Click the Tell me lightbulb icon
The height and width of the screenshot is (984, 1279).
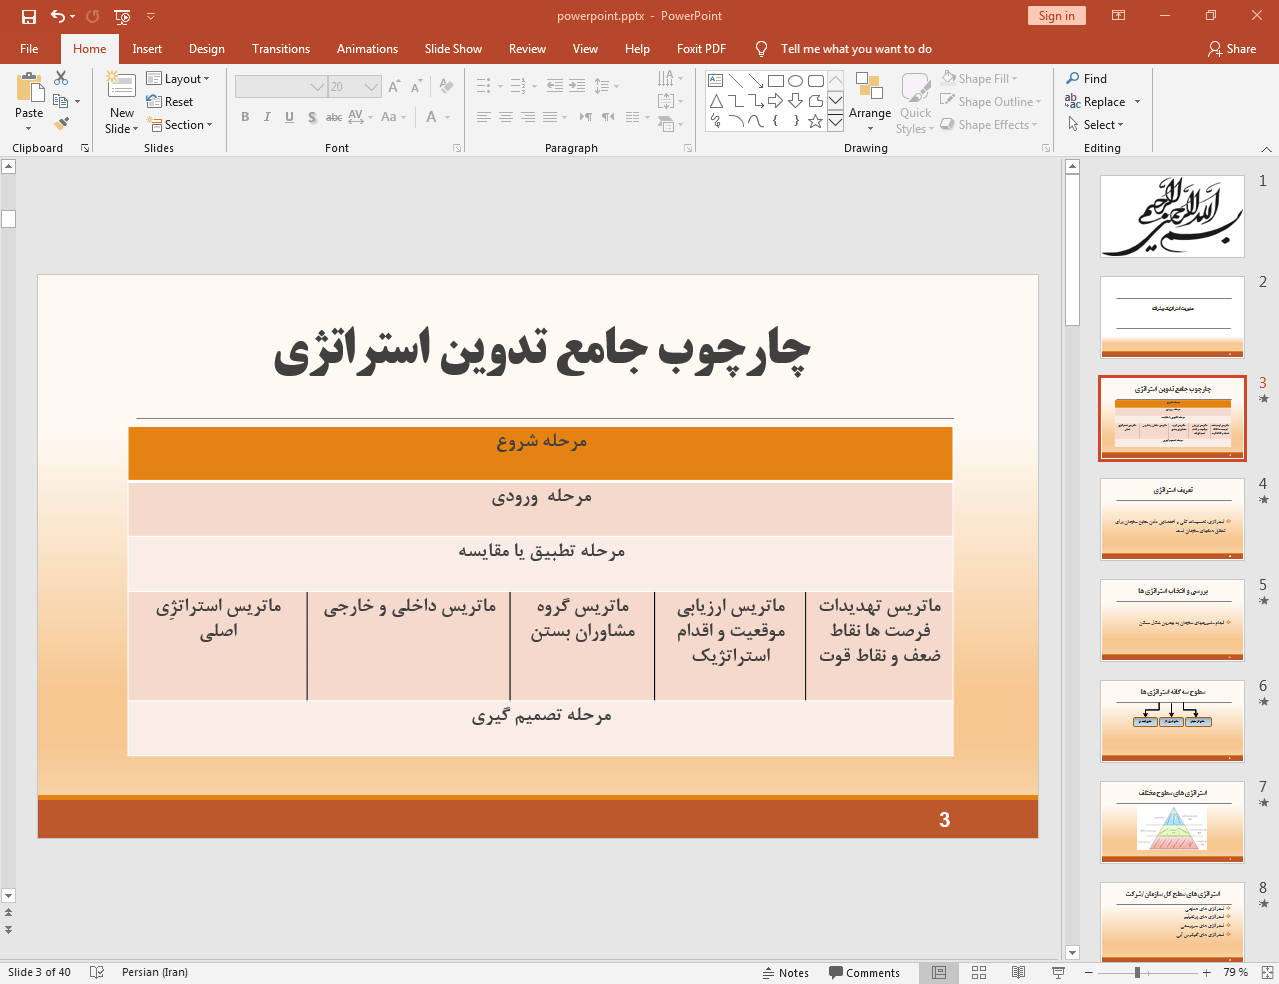762,49
